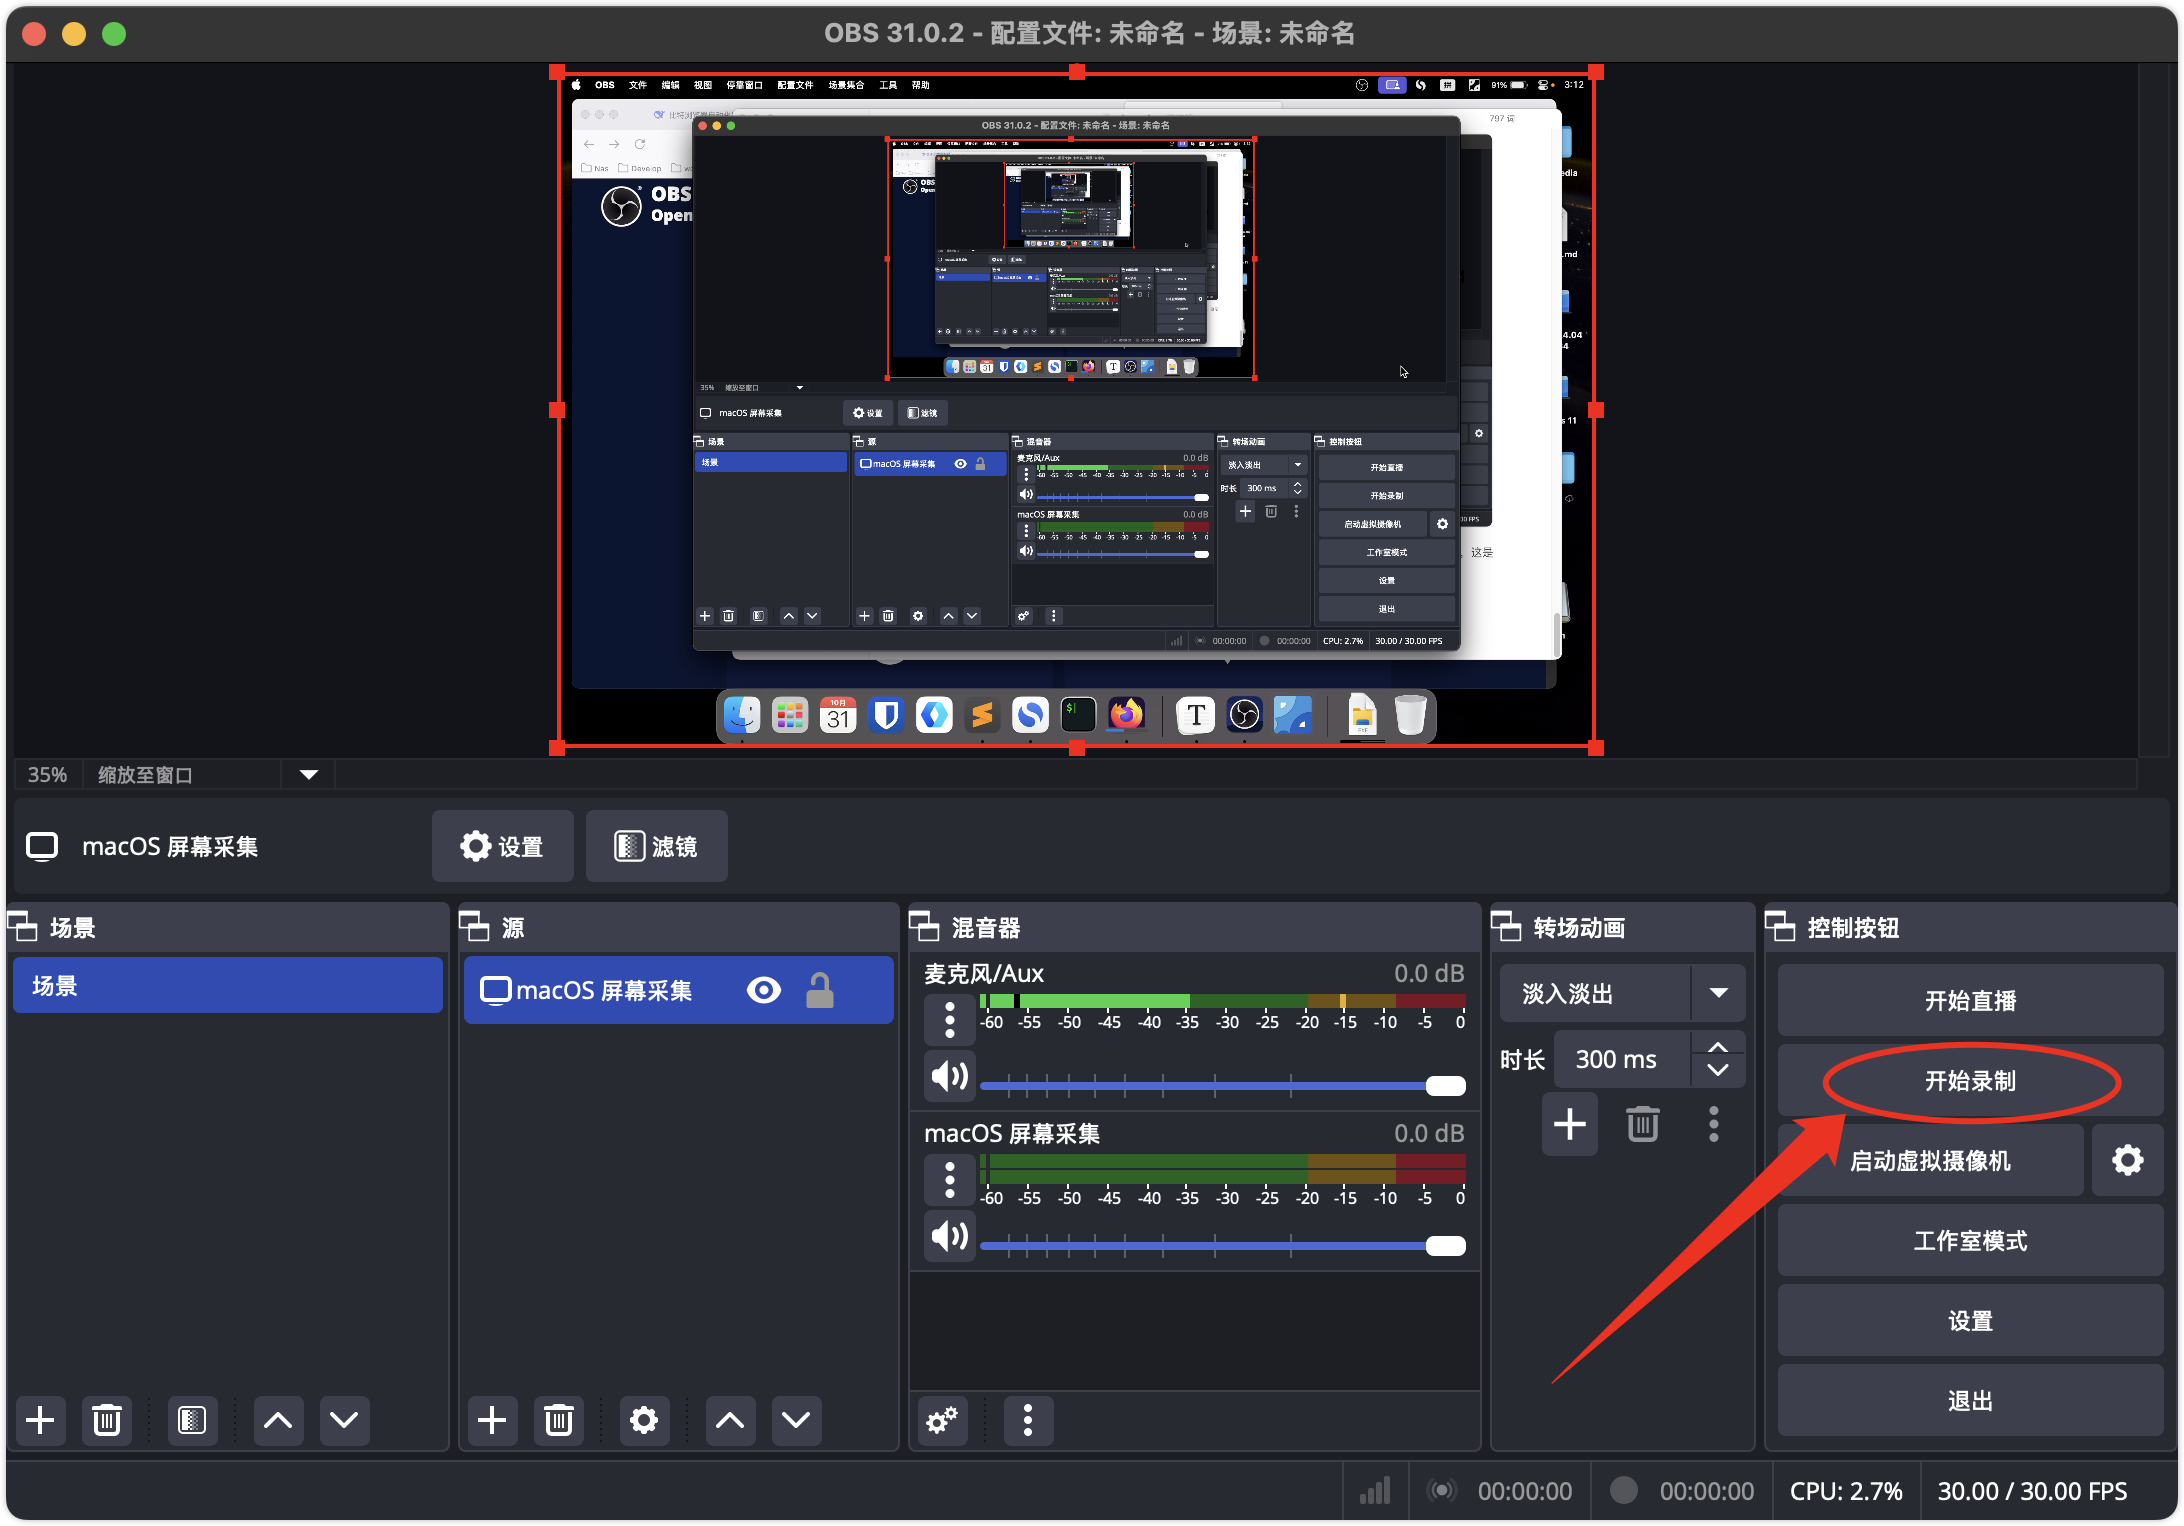Click the mixer macOS 屏幕采集 volume slider
The width and height of the screenshot is (2184, 1526).
pos(1222,1245)
